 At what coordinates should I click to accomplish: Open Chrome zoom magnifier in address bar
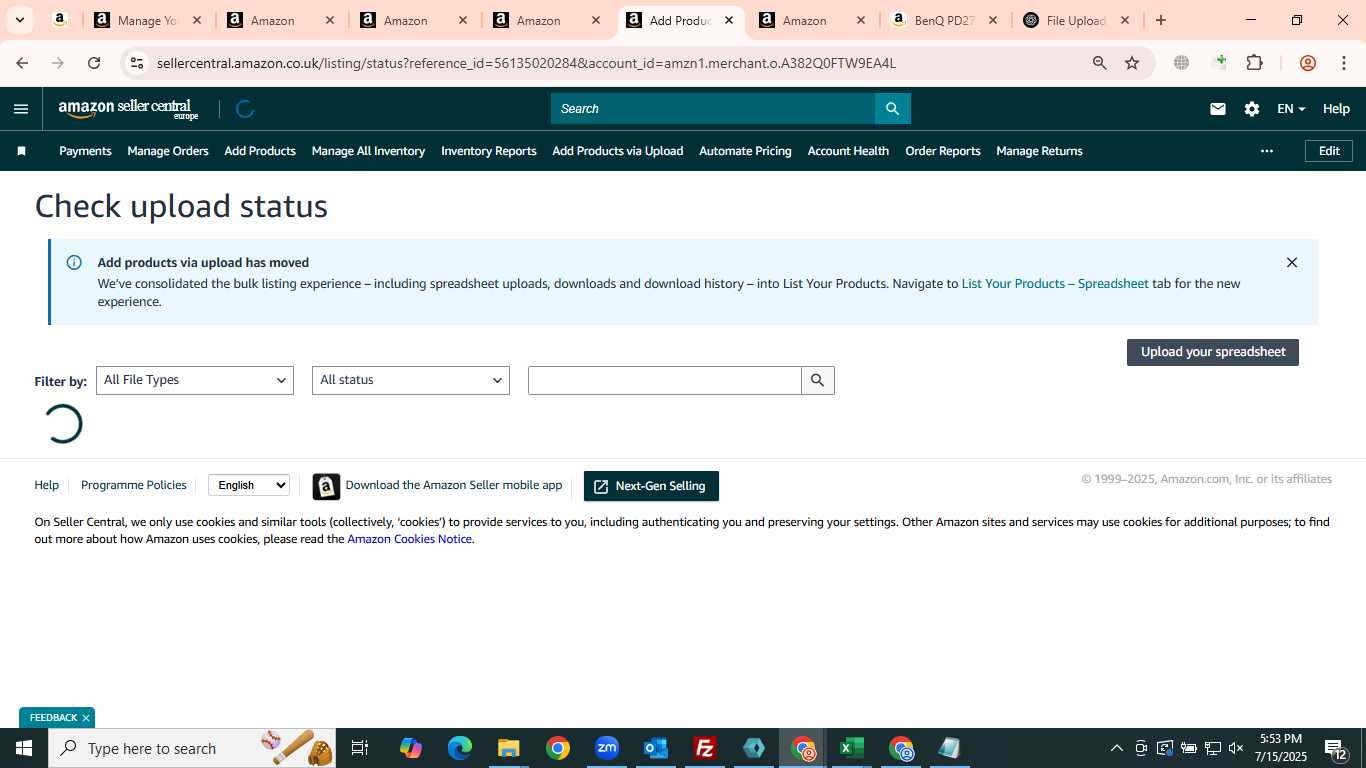pyautogui.click(x=1100, y=63)
